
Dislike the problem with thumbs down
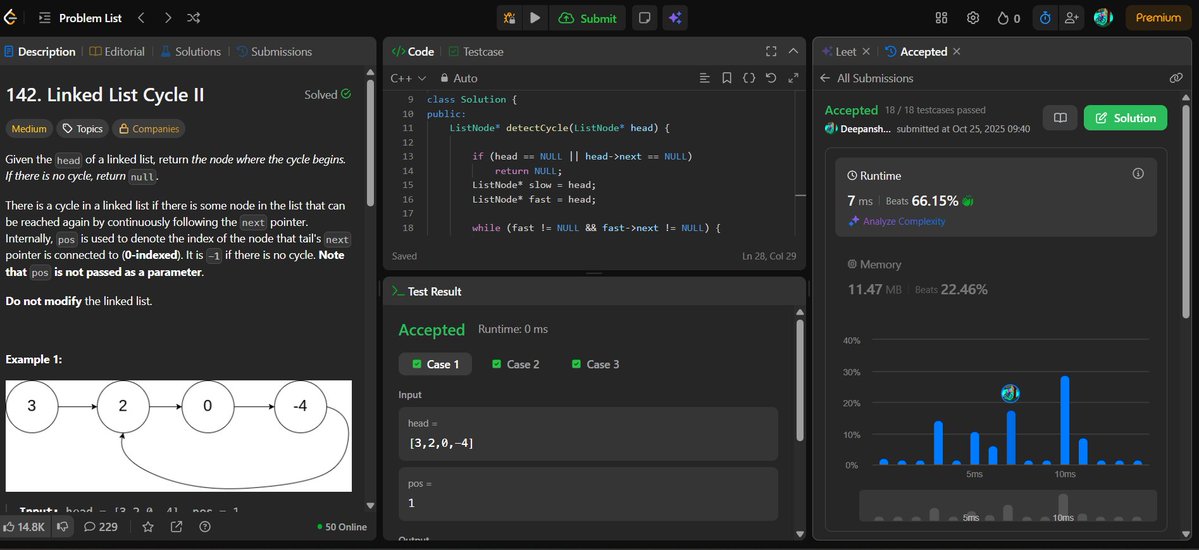[63, 526]
